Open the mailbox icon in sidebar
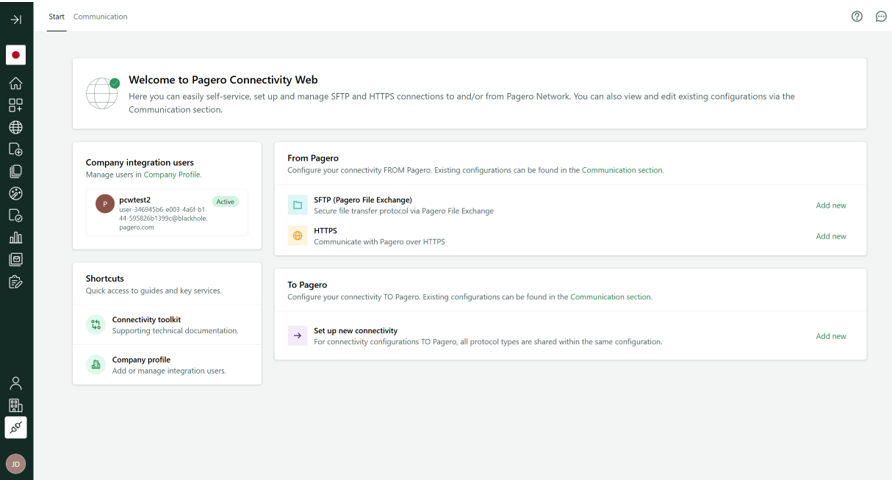892x481 pixels. (16, 260)
